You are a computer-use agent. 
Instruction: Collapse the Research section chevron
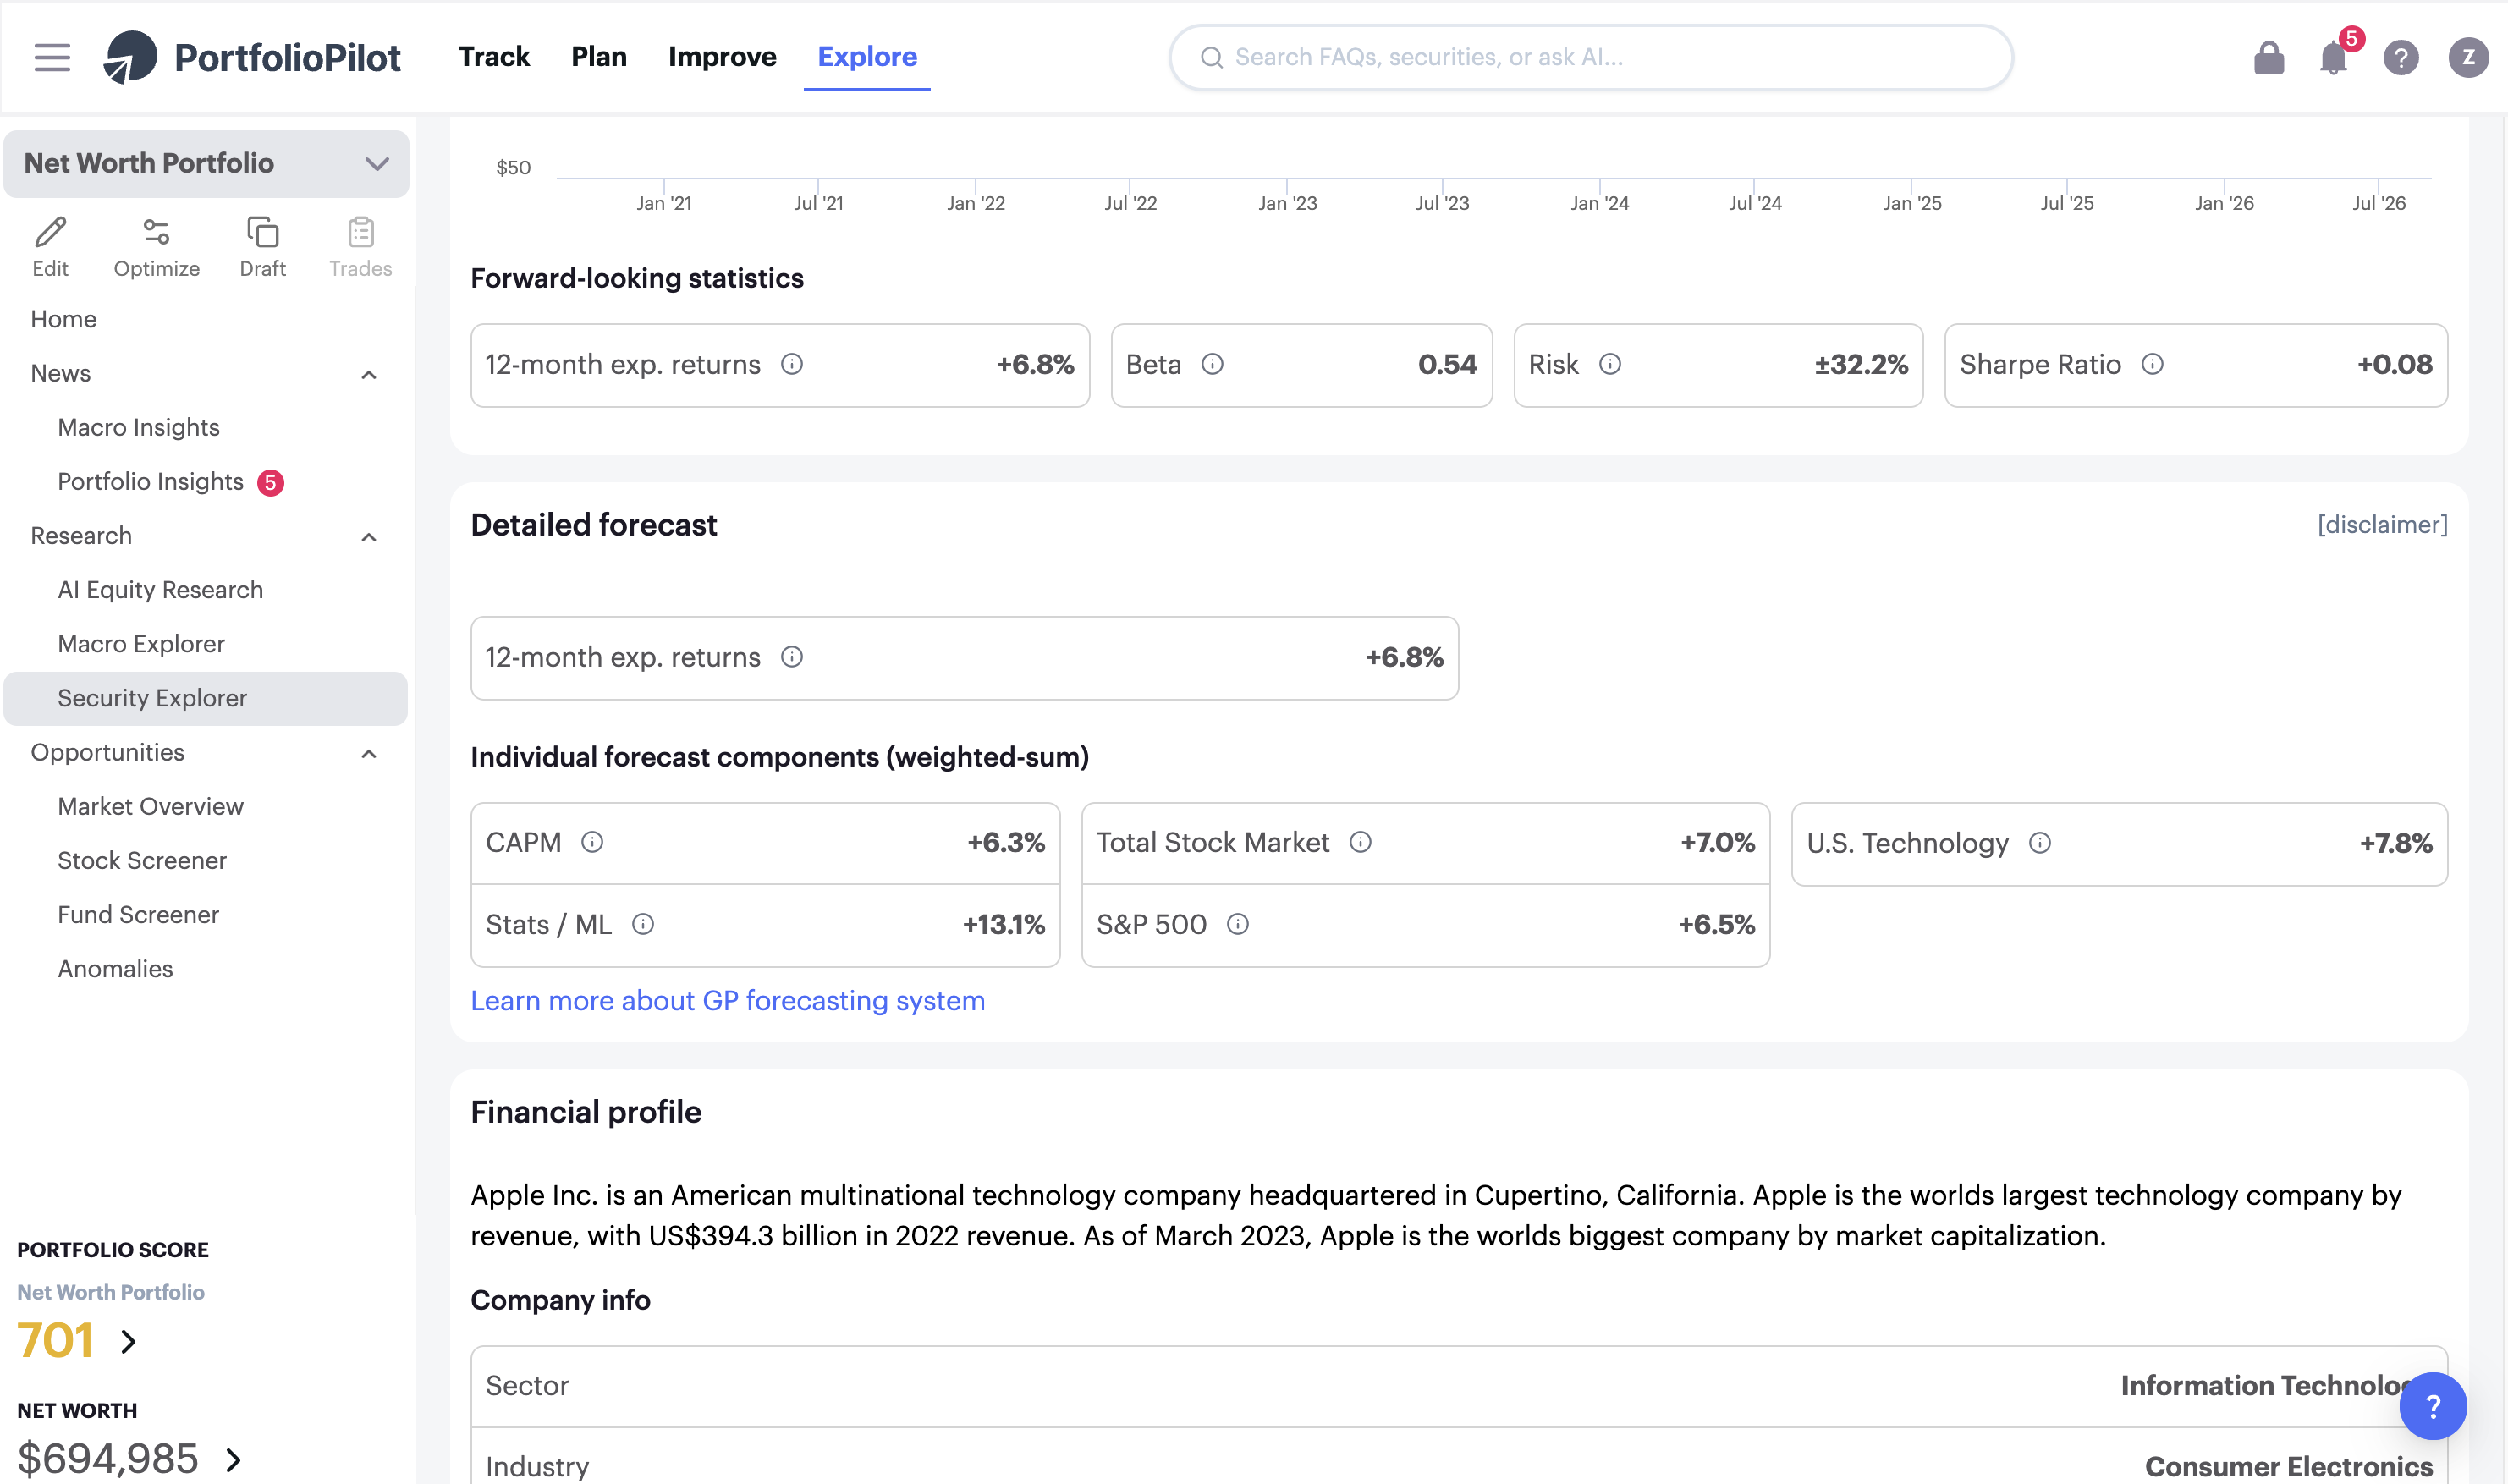pyautogui.click(x=368, y=537)
